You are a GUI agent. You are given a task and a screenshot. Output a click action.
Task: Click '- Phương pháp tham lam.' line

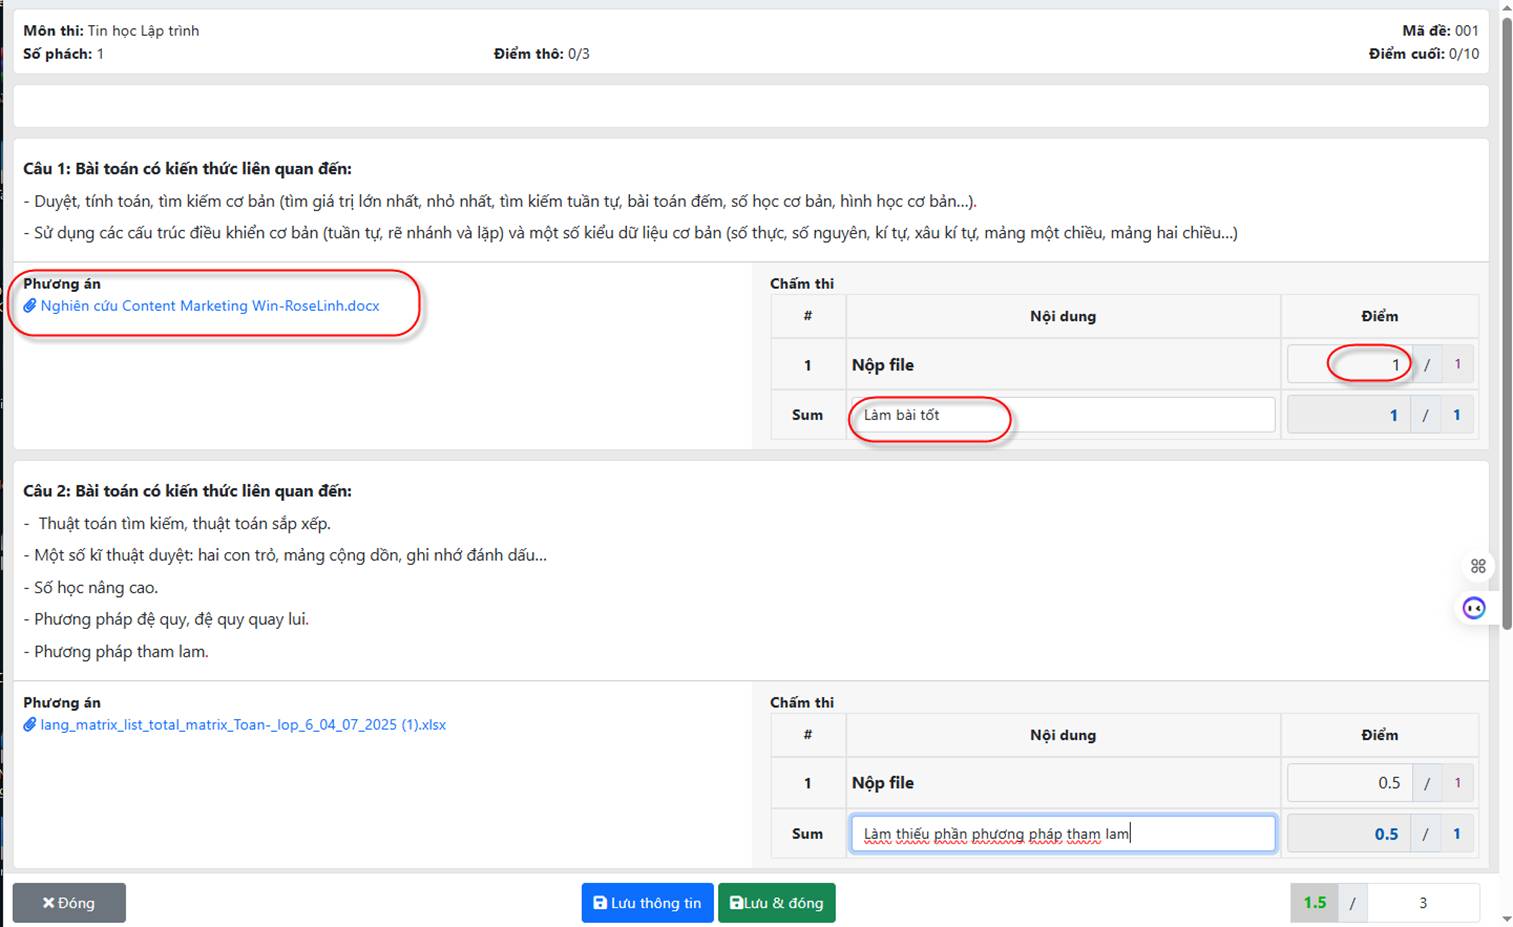116,652
